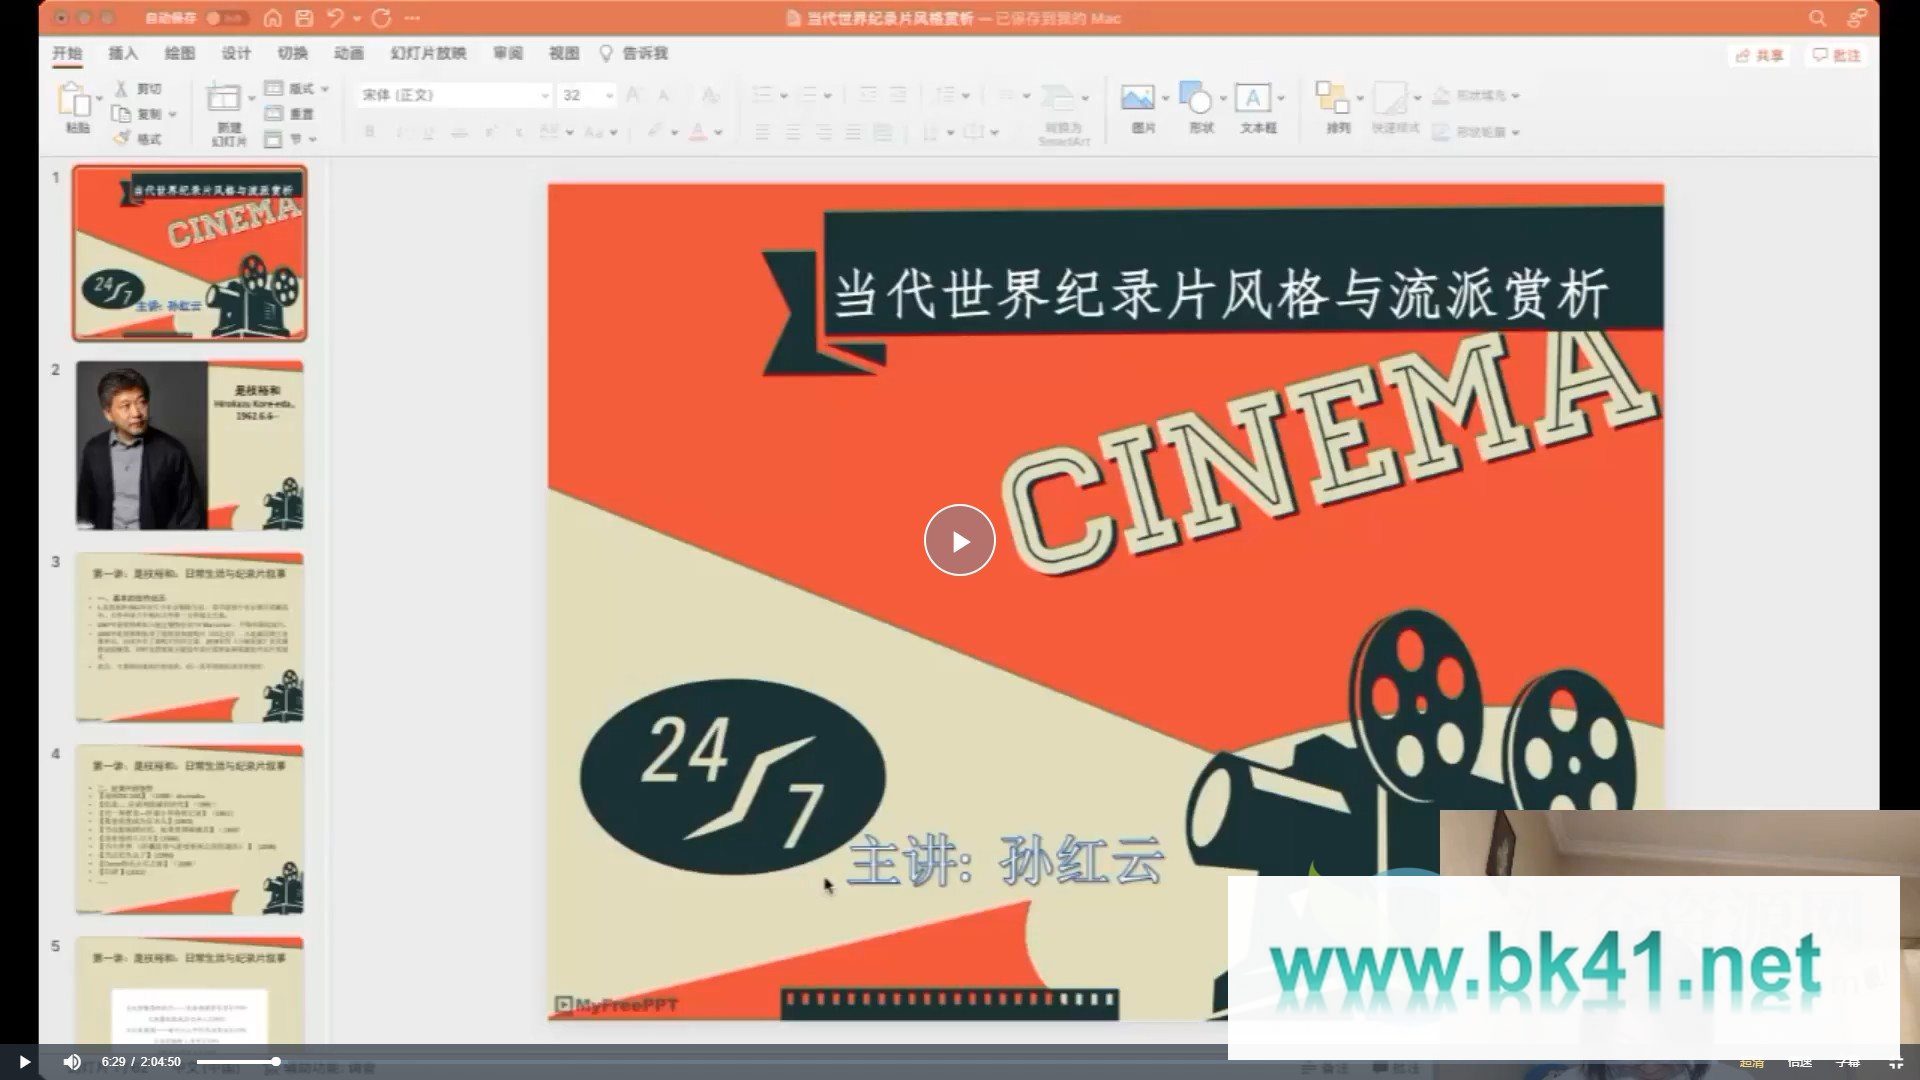Click the search magnifier at the top right
This screenshot has height=1080, width=1920.
tap(1817, 18)
